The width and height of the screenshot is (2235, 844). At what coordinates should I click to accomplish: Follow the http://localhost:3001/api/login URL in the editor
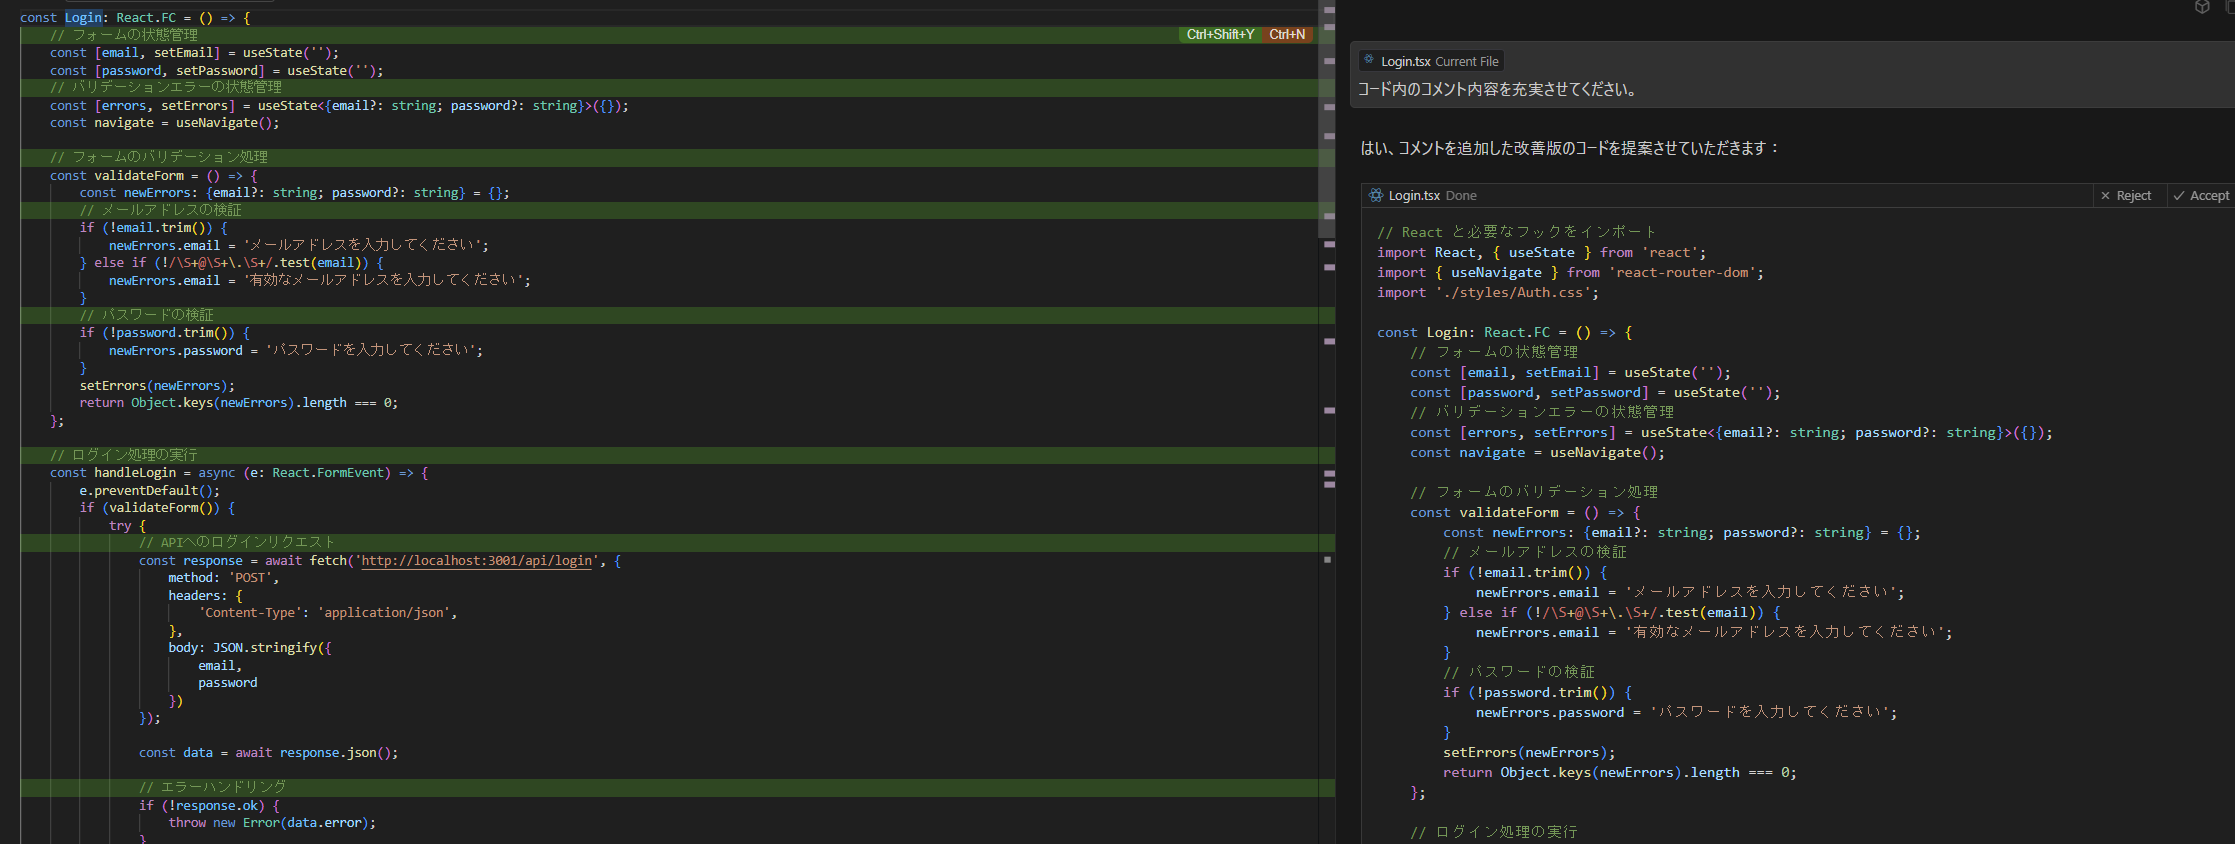click(476, 561)
